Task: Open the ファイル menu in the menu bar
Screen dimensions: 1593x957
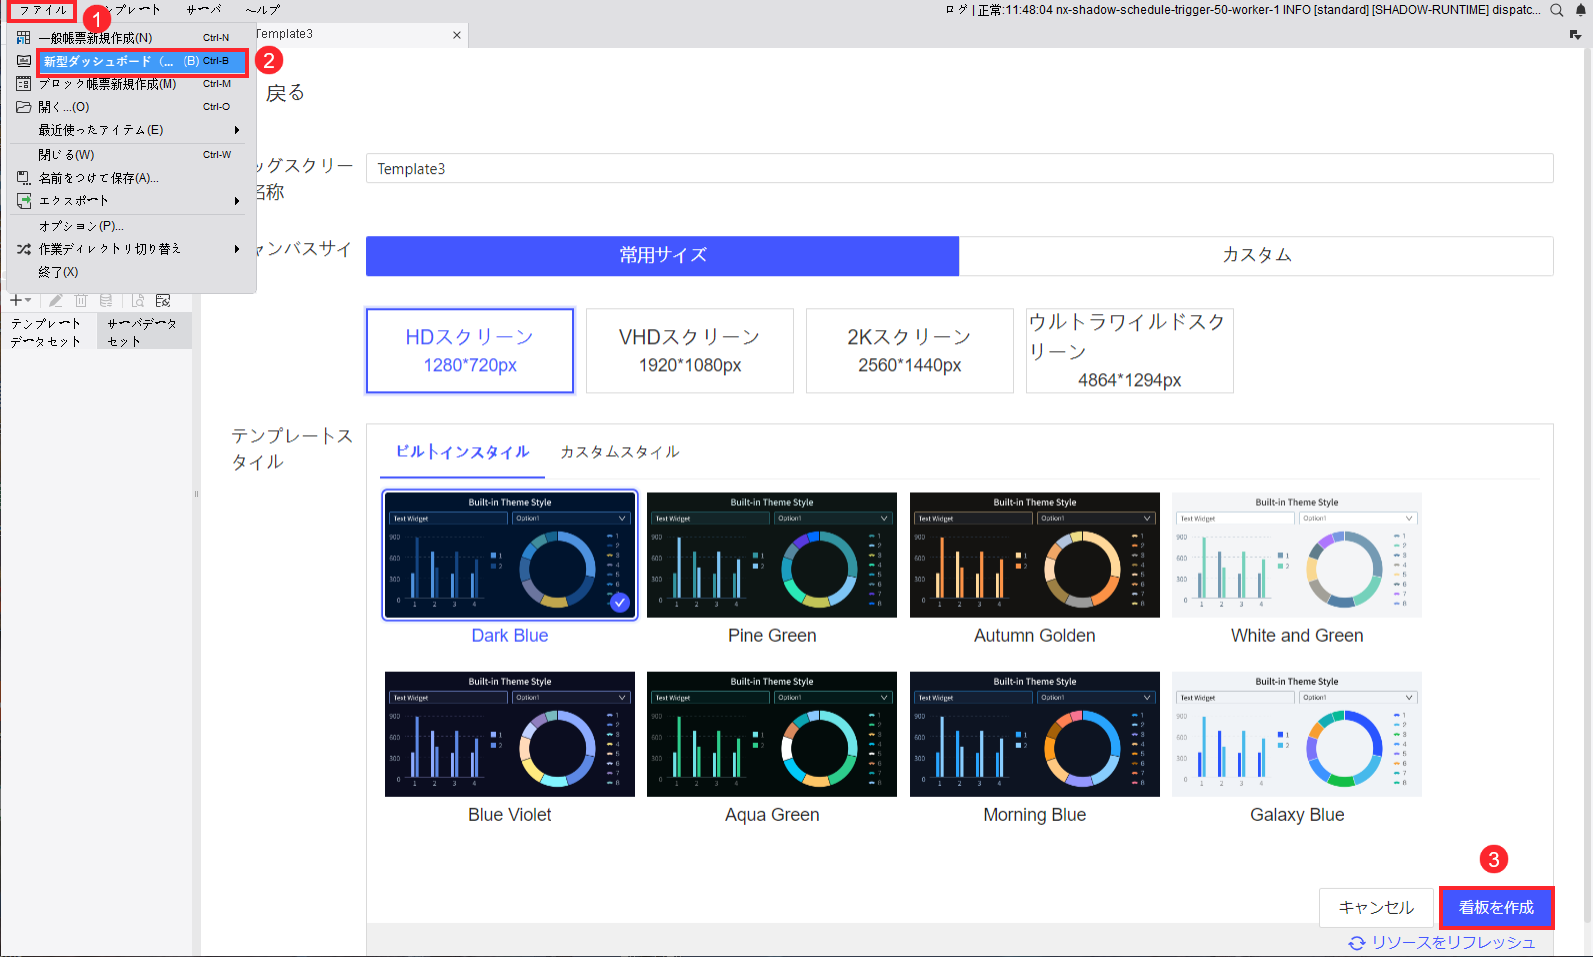Action: [42, 10]
